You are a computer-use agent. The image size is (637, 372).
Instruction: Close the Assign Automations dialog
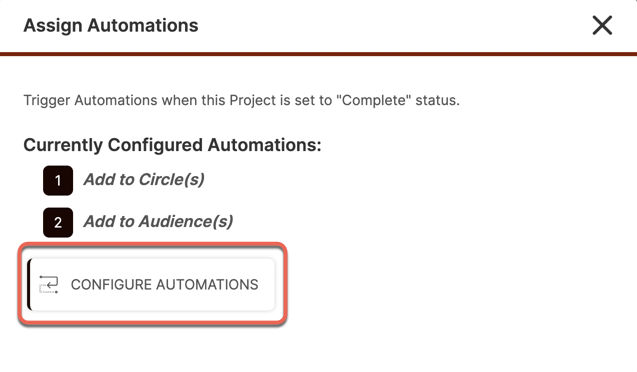602,26
